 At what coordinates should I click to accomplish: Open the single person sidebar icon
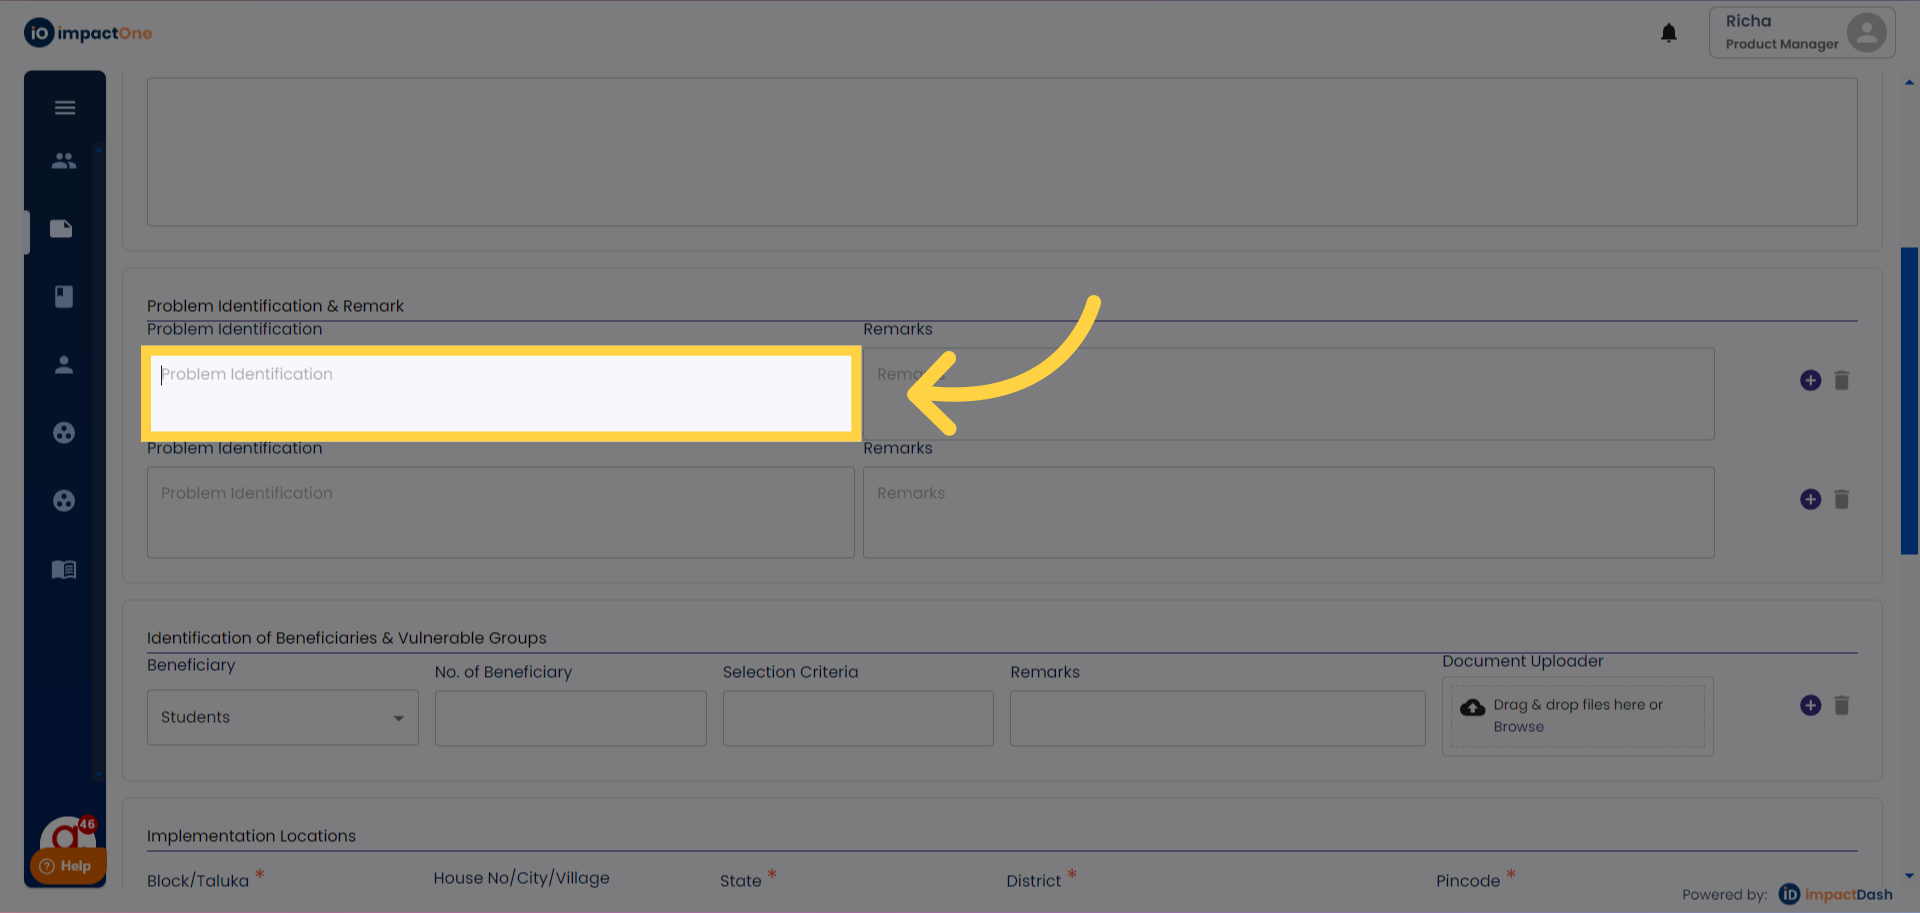64,365
